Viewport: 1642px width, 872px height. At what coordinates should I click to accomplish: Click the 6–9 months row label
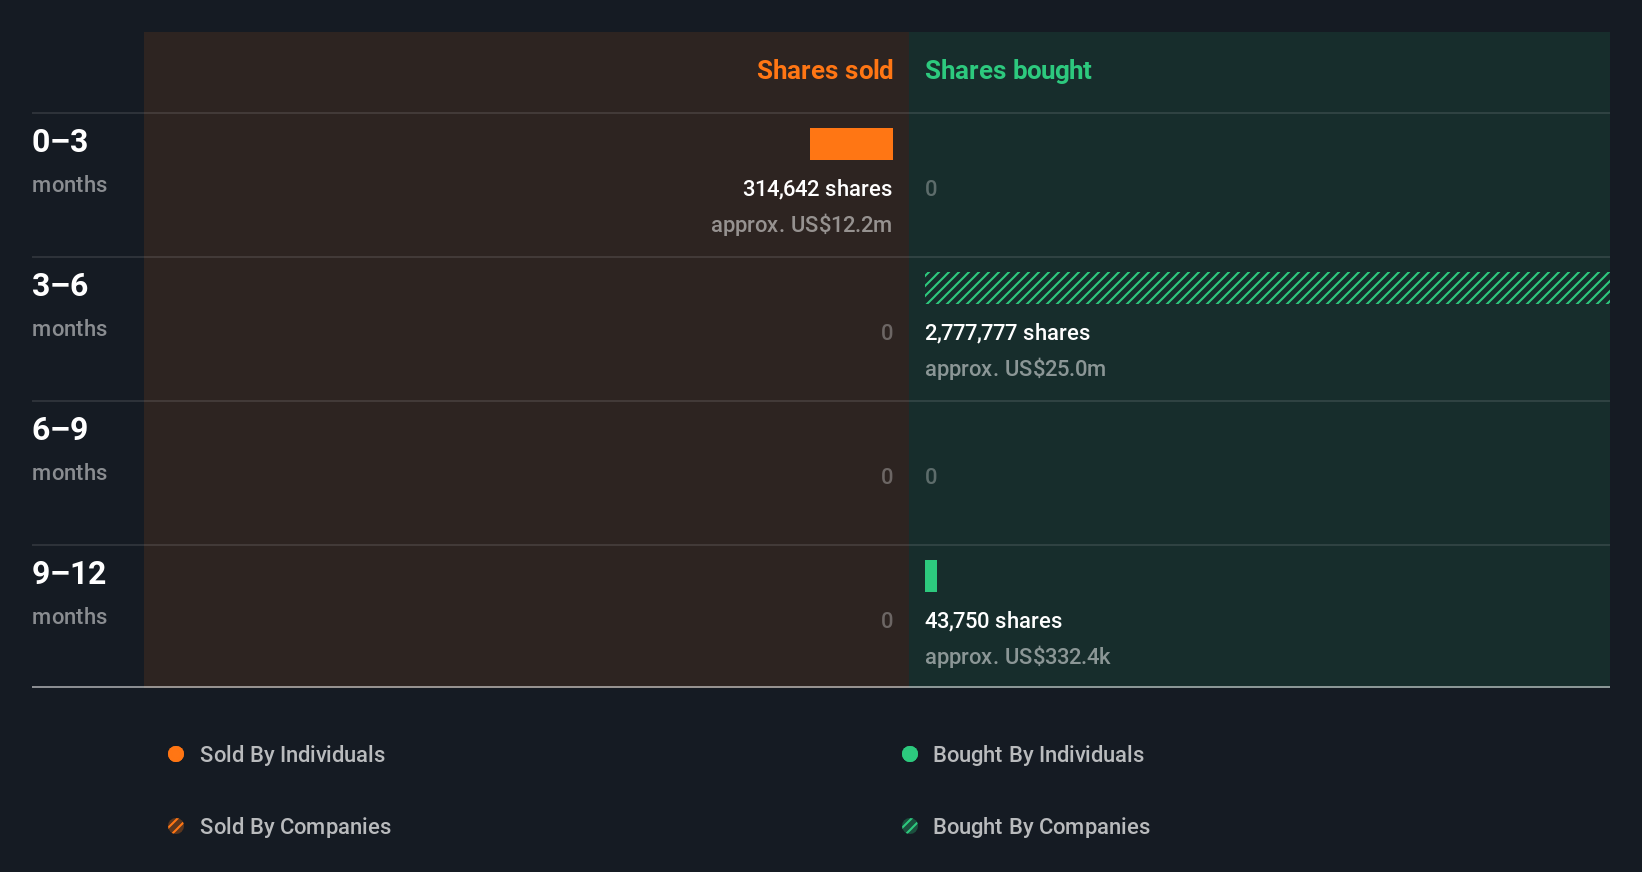coord(69,448)
